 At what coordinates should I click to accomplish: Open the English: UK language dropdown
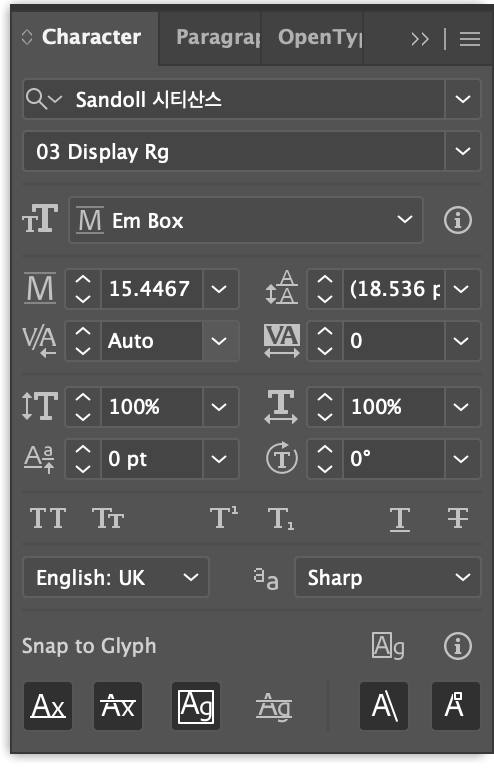tap(116, 577)
